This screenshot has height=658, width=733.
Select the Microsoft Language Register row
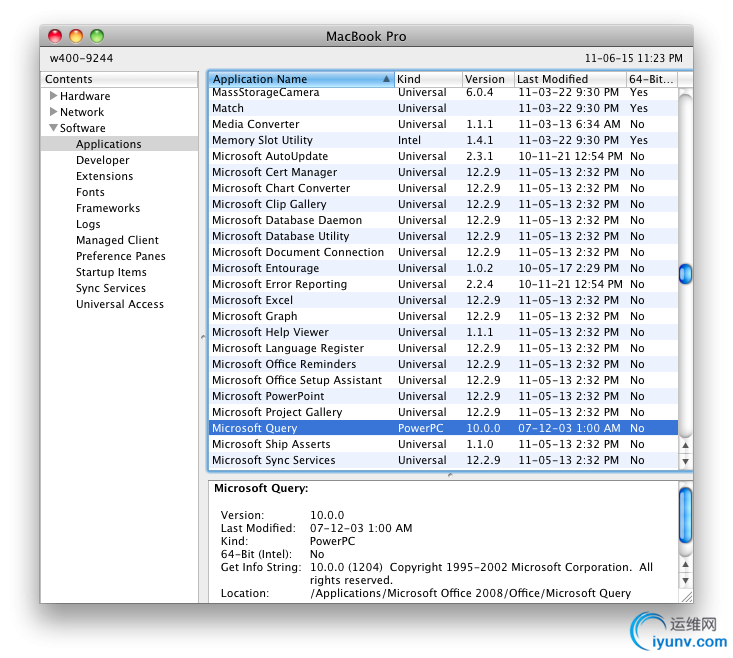443,348
